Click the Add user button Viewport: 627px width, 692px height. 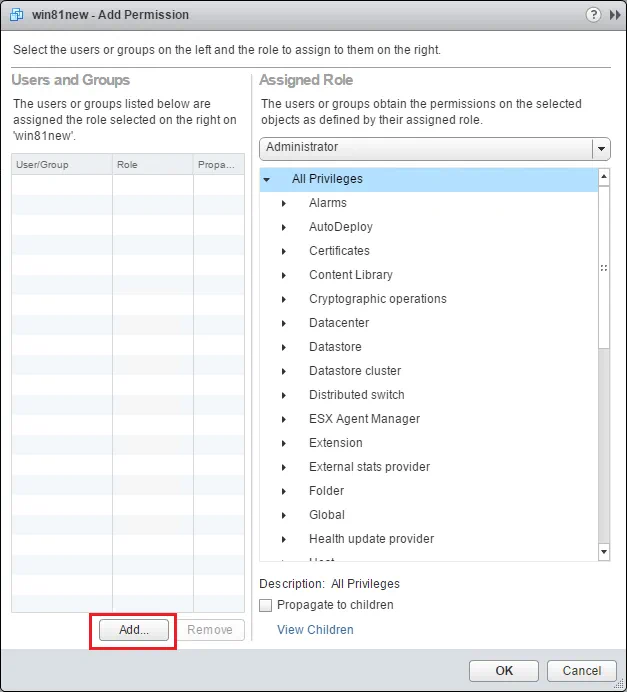pos(133,630)
